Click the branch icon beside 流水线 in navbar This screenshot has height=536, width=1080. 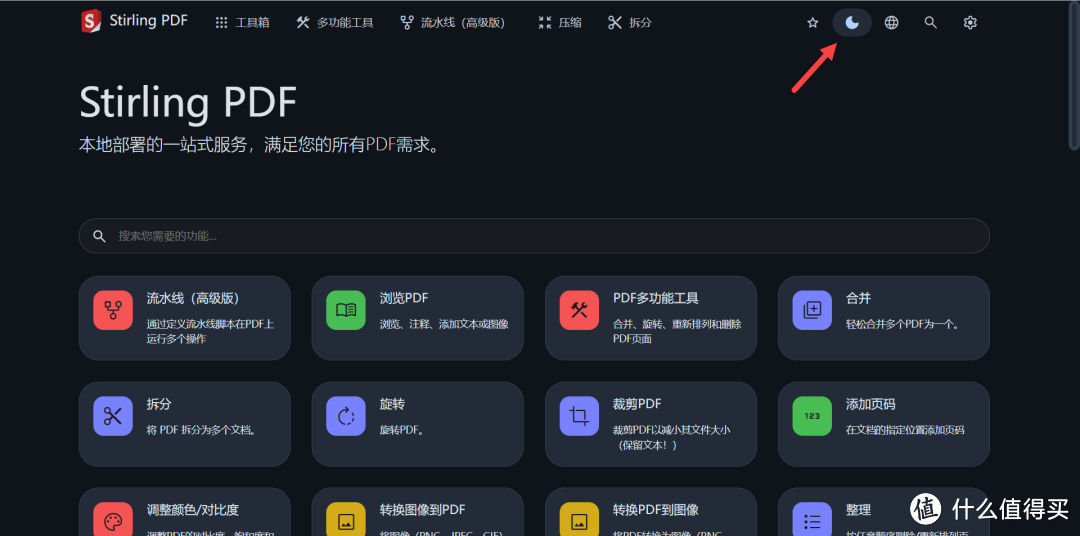(406, 23)
